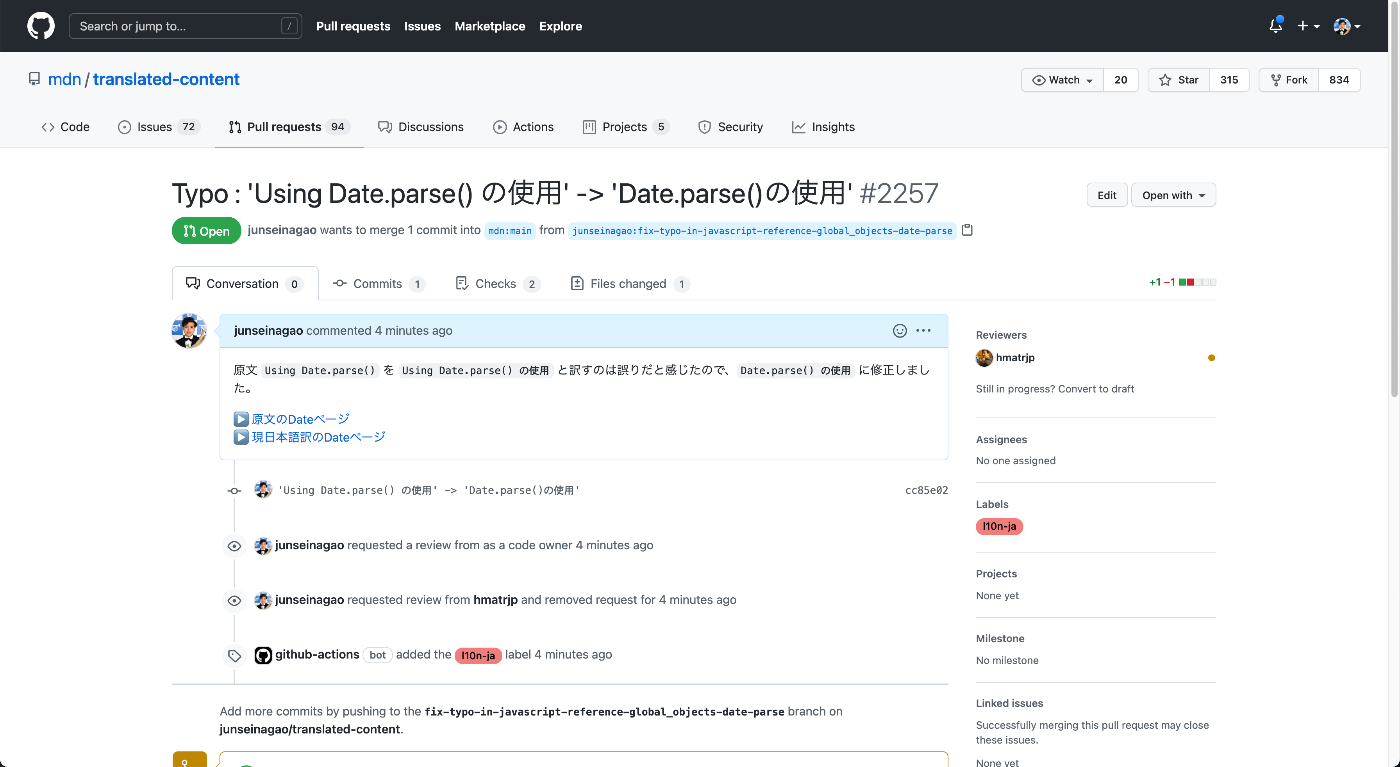
Task: Switch to the Code tab
Action: (65, 127)
